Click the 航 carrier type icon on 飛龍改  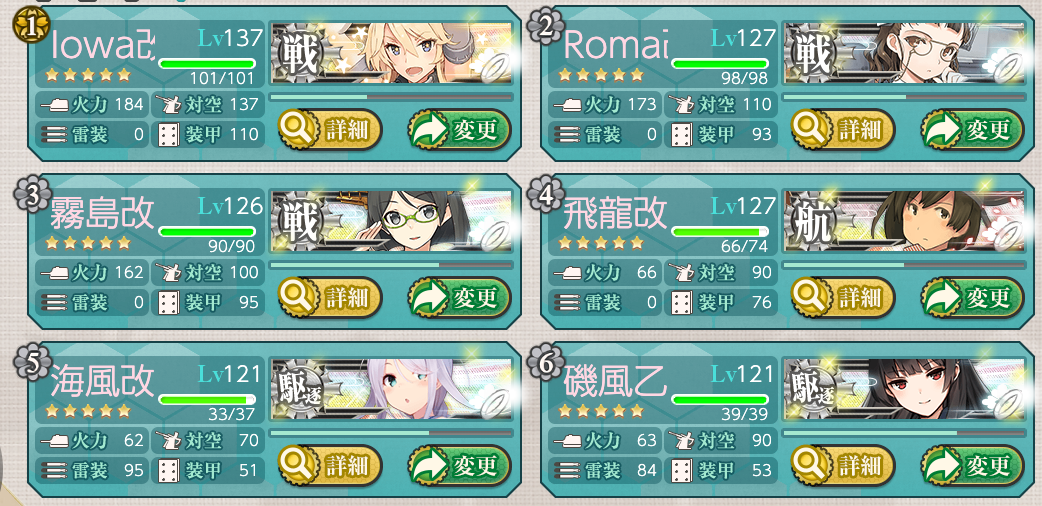click(x=813, y=221)
